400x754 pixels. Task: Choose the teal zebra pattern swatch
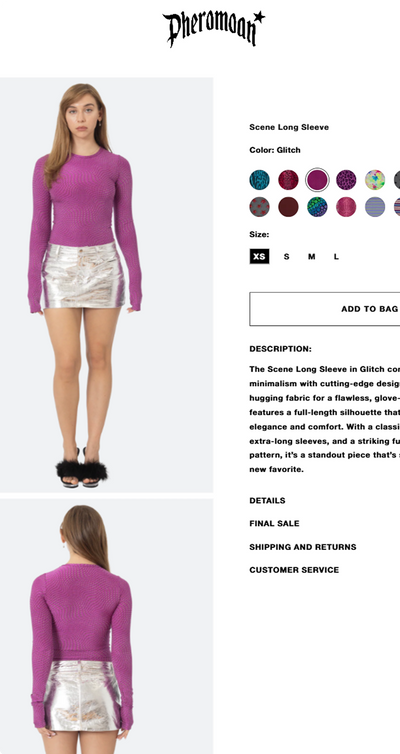(x=260, y=180)
